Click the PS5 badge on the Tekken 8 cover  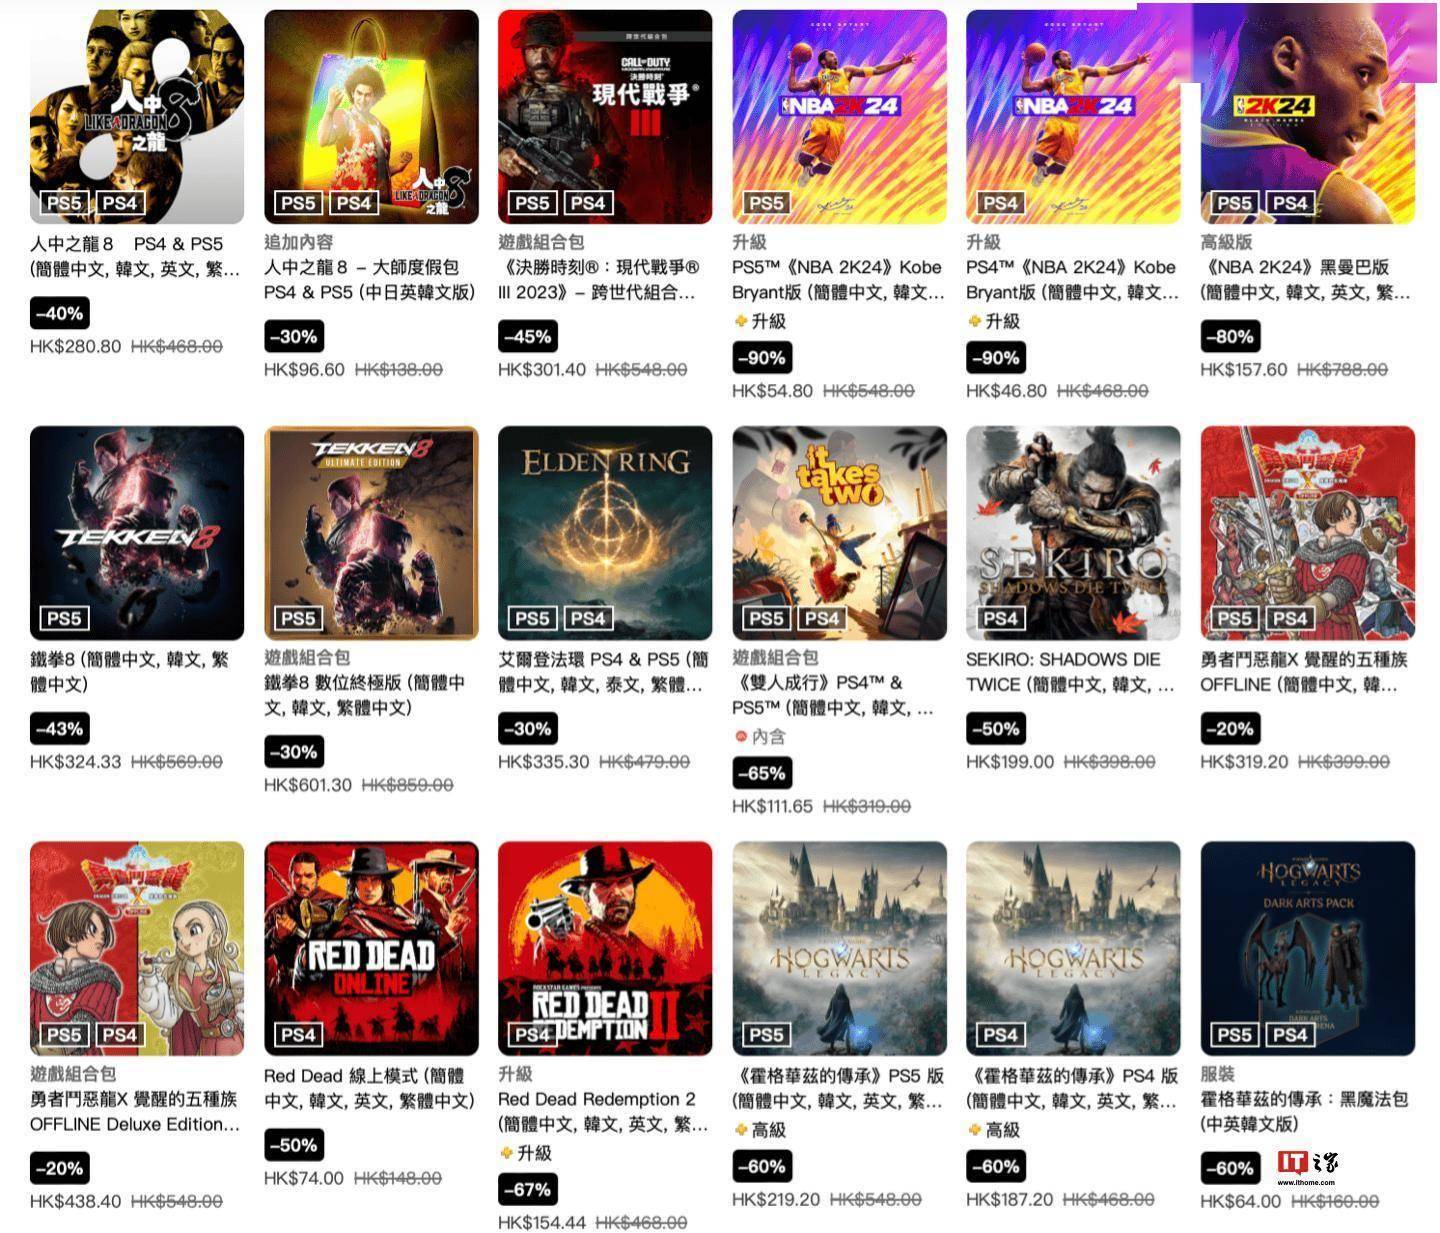click(x=64, y=618)
